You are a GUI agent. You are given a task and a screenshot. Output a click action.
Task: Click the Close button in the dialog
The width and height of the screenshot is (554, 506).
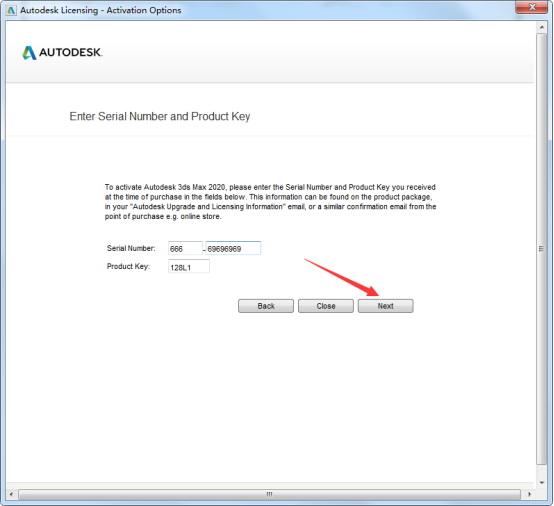pyautogui.click(x=325, y=306)
